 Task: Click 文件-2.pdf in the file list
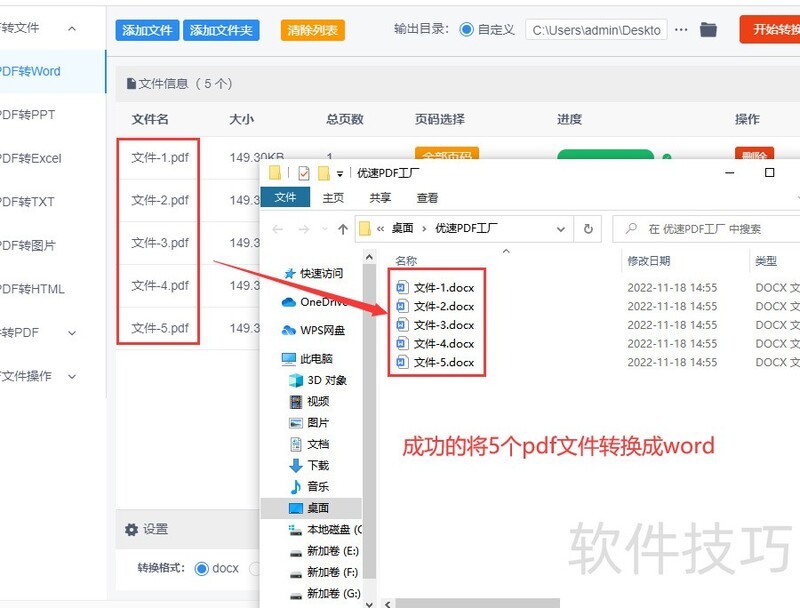(x=160, y=200)
